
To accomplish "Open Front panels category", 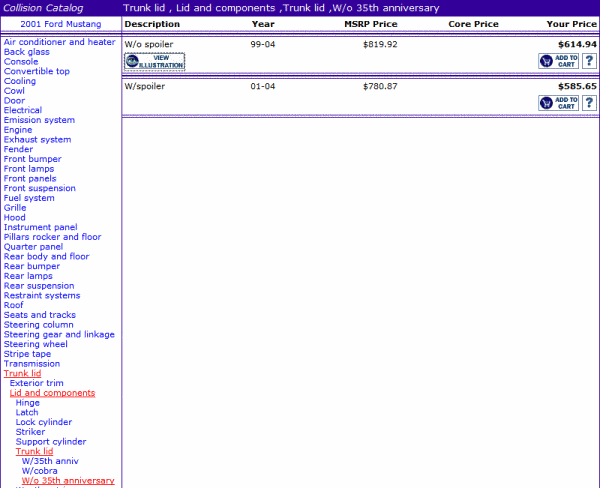I will [x=30, y=179].
